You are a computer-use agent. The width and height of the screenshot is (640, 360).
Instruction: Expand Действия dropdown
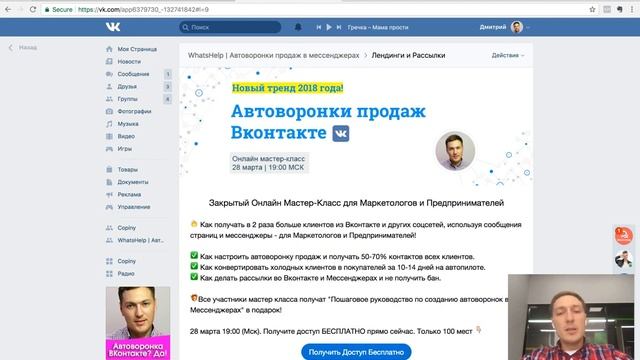(508, 55)
